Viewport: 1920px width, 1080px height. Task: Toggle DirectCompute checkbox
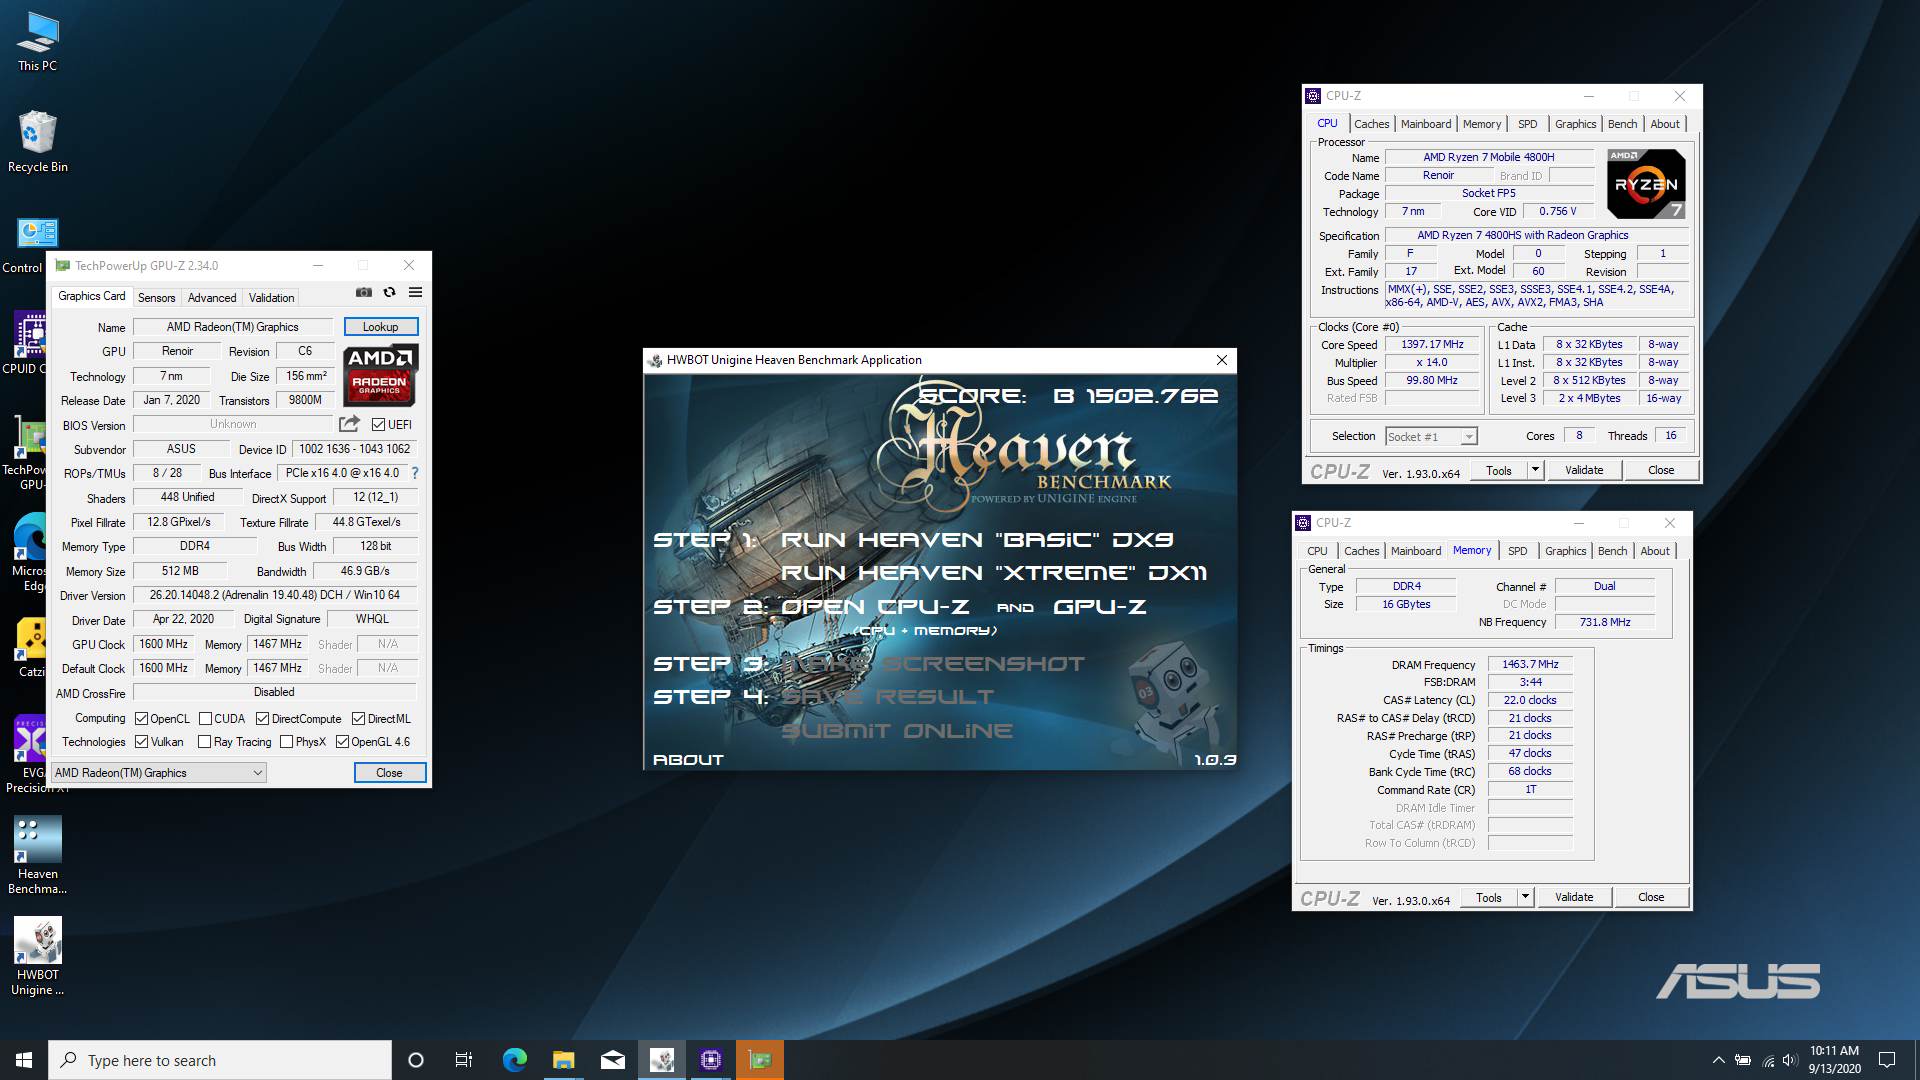tap(262, 718)
